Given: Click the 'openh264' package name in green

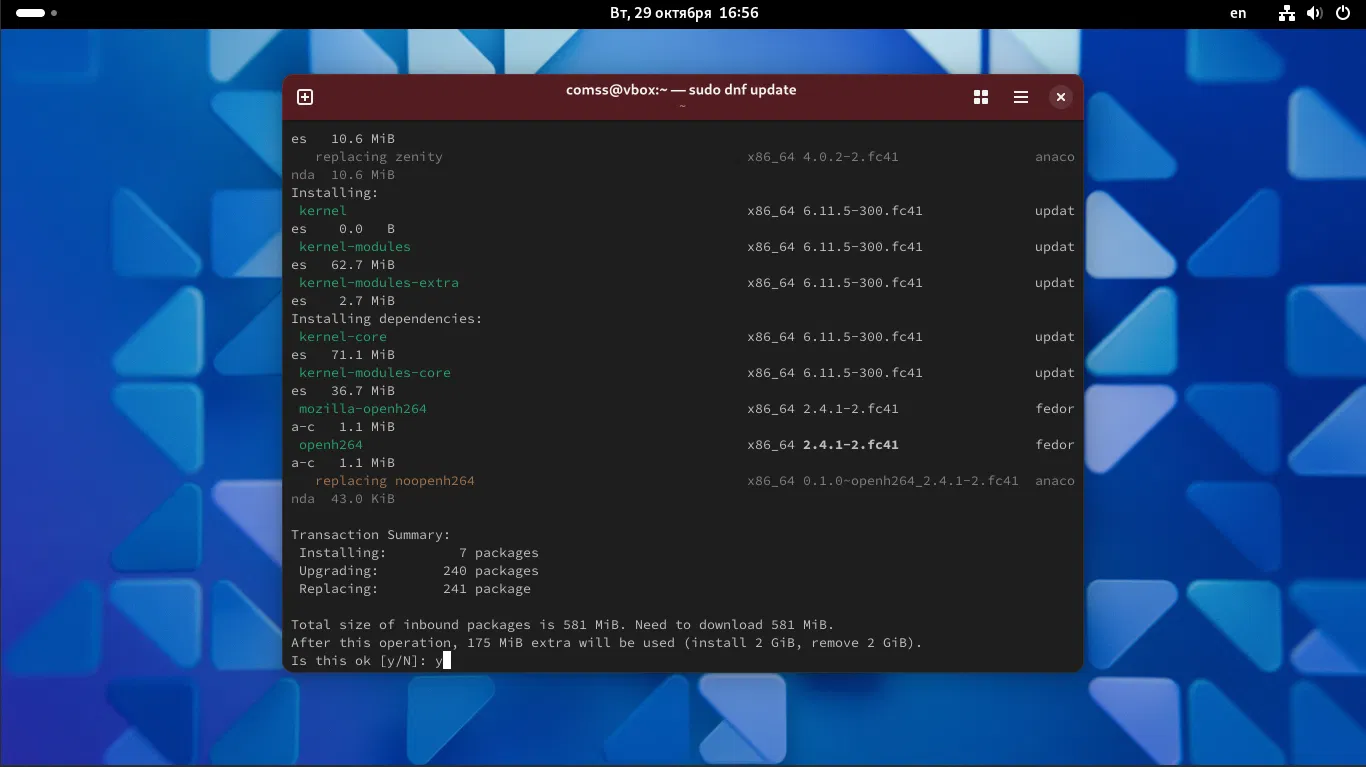Looking at the screenshot, I should pos(331,445).
